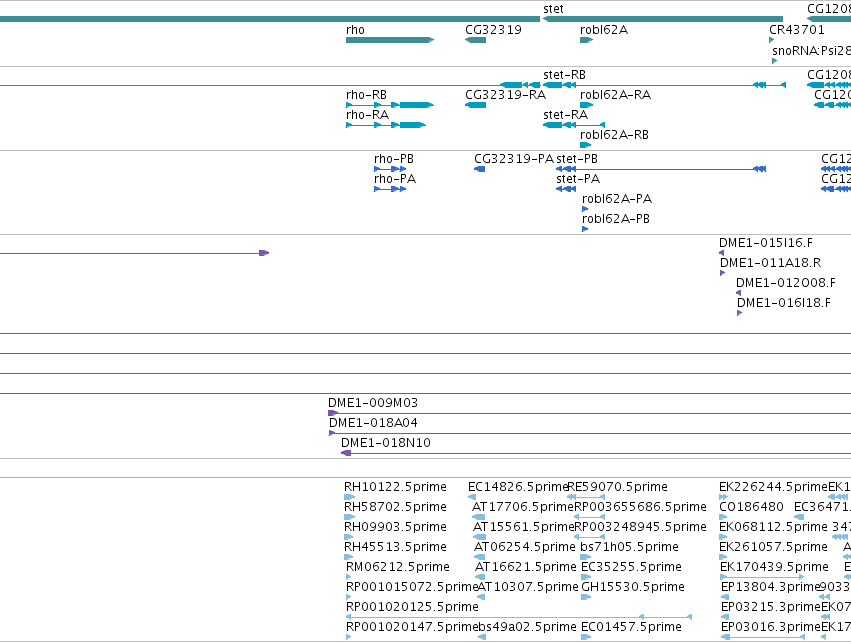Open the robl62A-RB transcript label
Viewport: 851px width, 642px height.
click(x=614, y=135)
